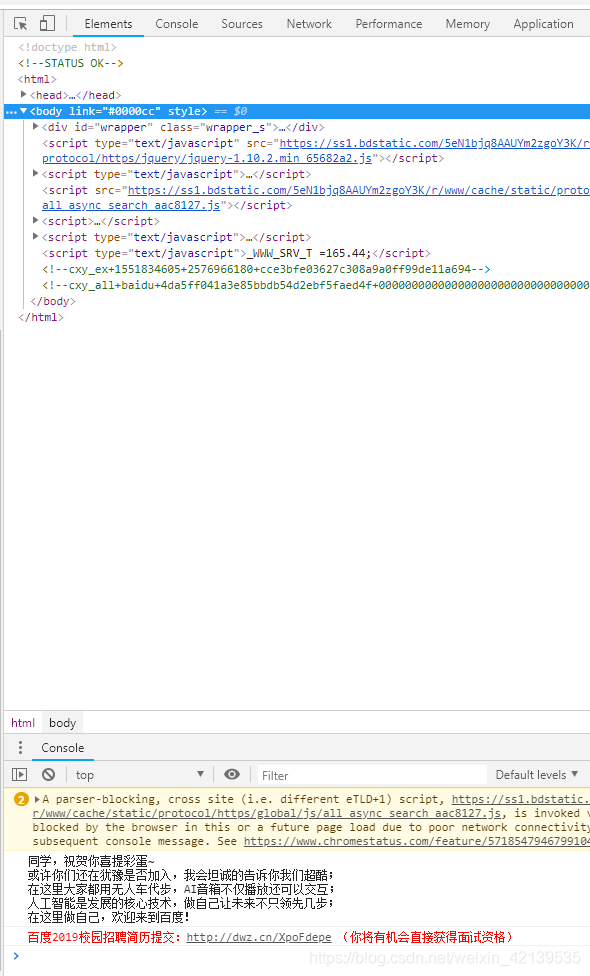Image resolution: width=590 pixels, height=976 pixels.
Task: Click the Chinese easter egg console message
Action: tap(181, 889)
